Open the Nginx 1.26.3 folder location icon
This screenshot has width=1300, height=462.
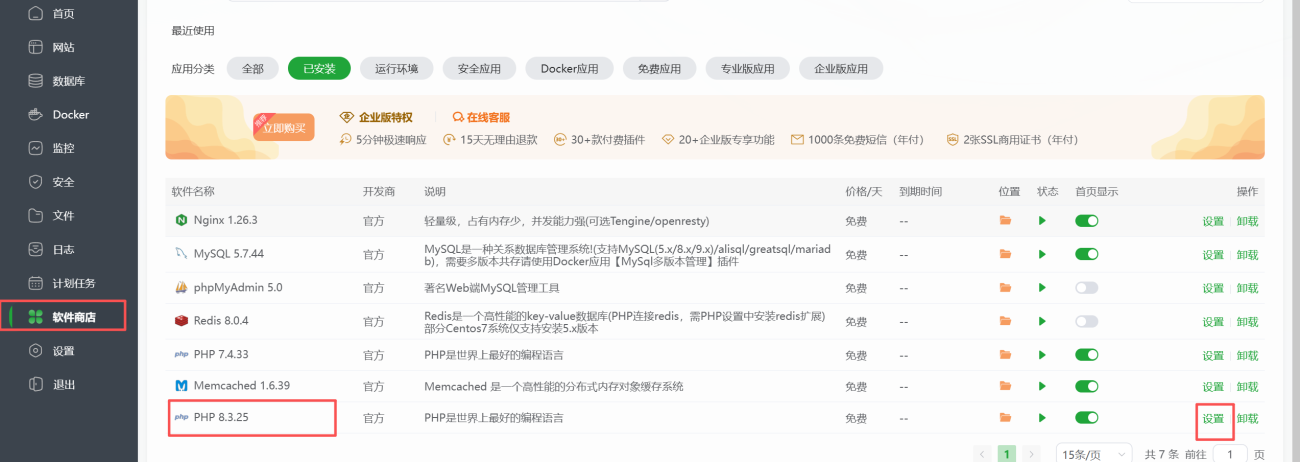click(x=1006, y=221)
